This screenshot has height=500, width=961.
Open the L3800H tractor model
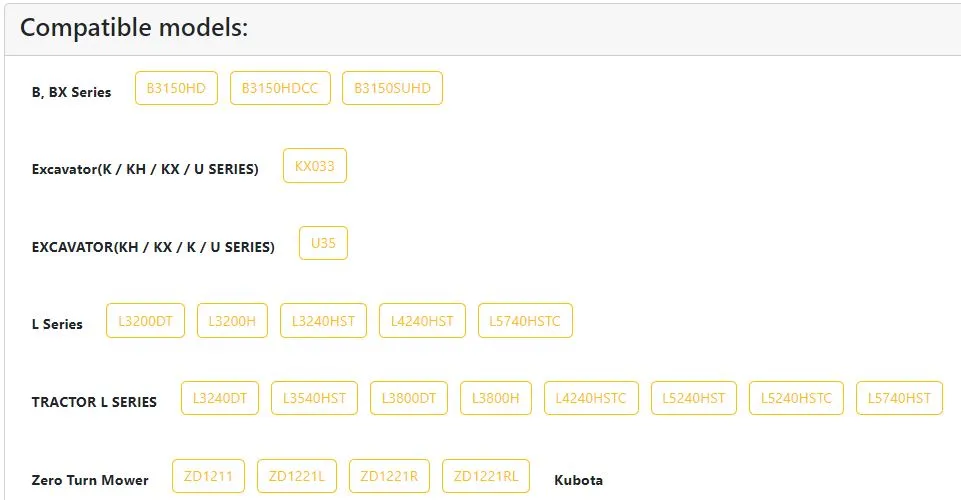click(496, 398)
